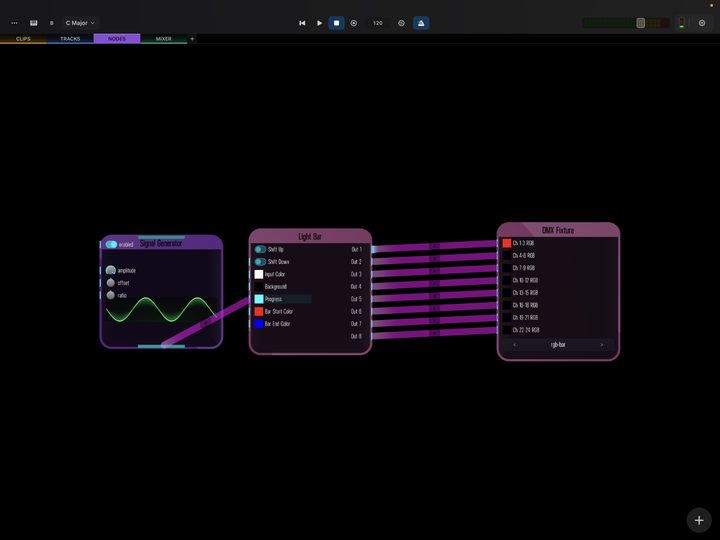Start playback with the play button

pyautogui.click(x=319, y=23)
